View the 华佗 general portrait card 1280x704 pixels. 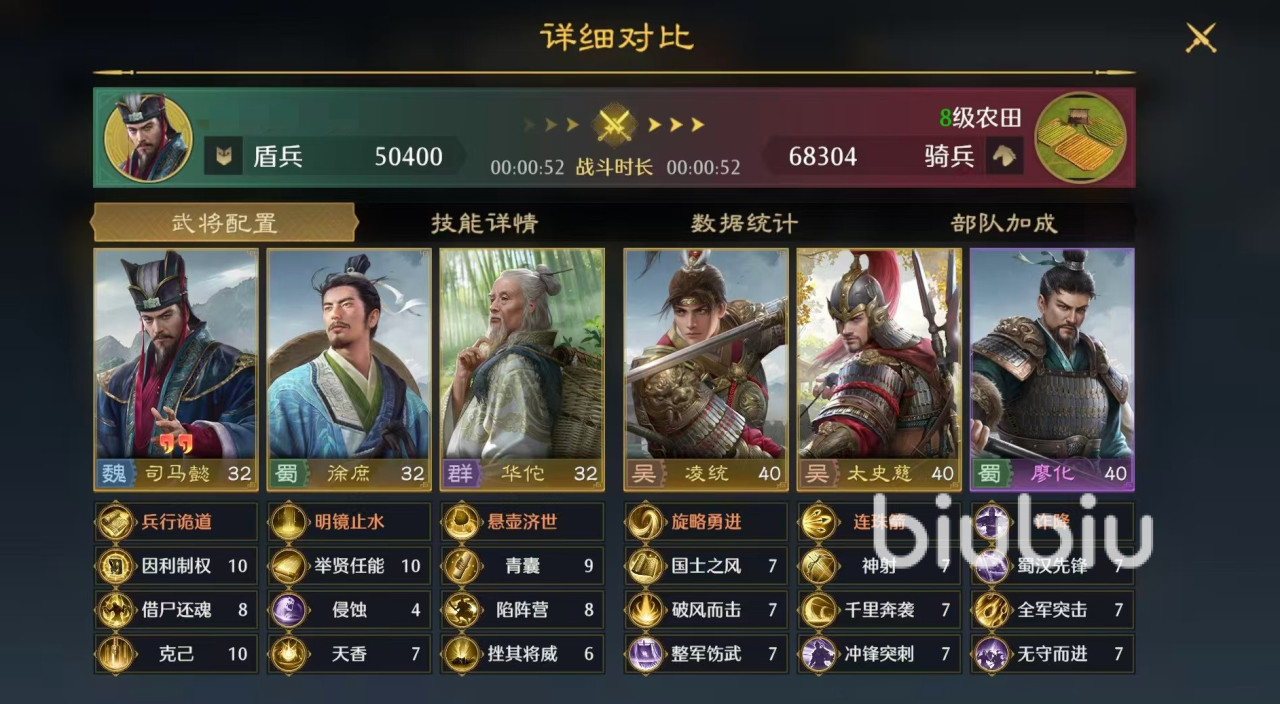tap(522, 370)
